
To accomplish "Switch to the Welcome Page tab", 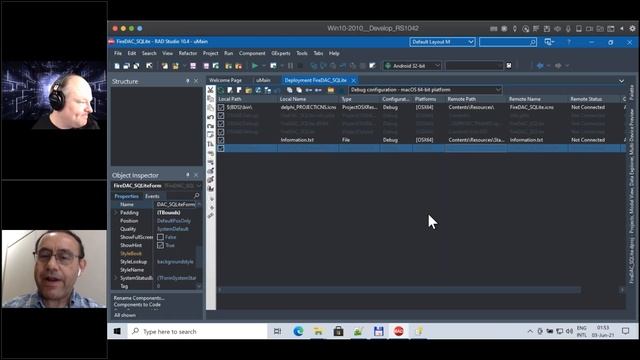I will coord(225,80).
